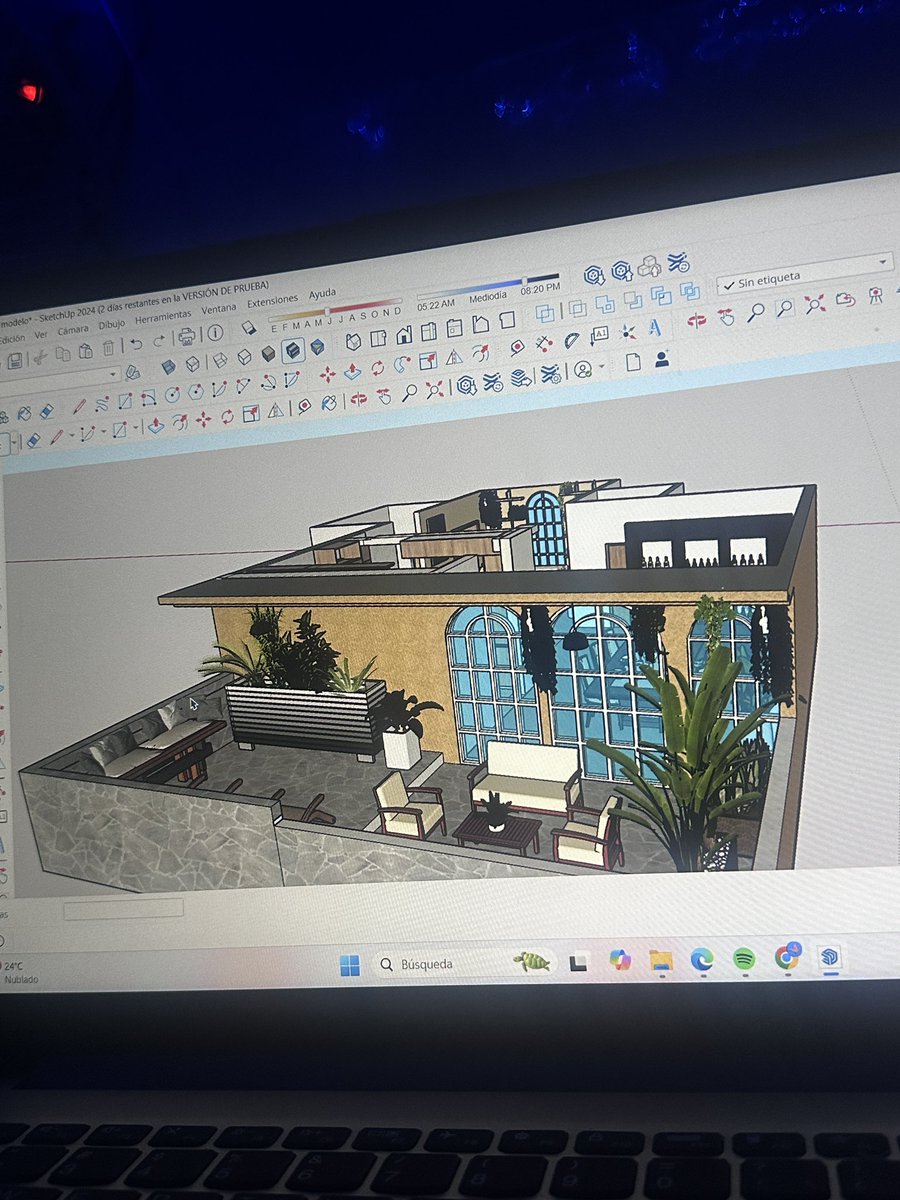
Task: Select the Front view house icon
Action: pyautogui.click(x=404, y=334)
